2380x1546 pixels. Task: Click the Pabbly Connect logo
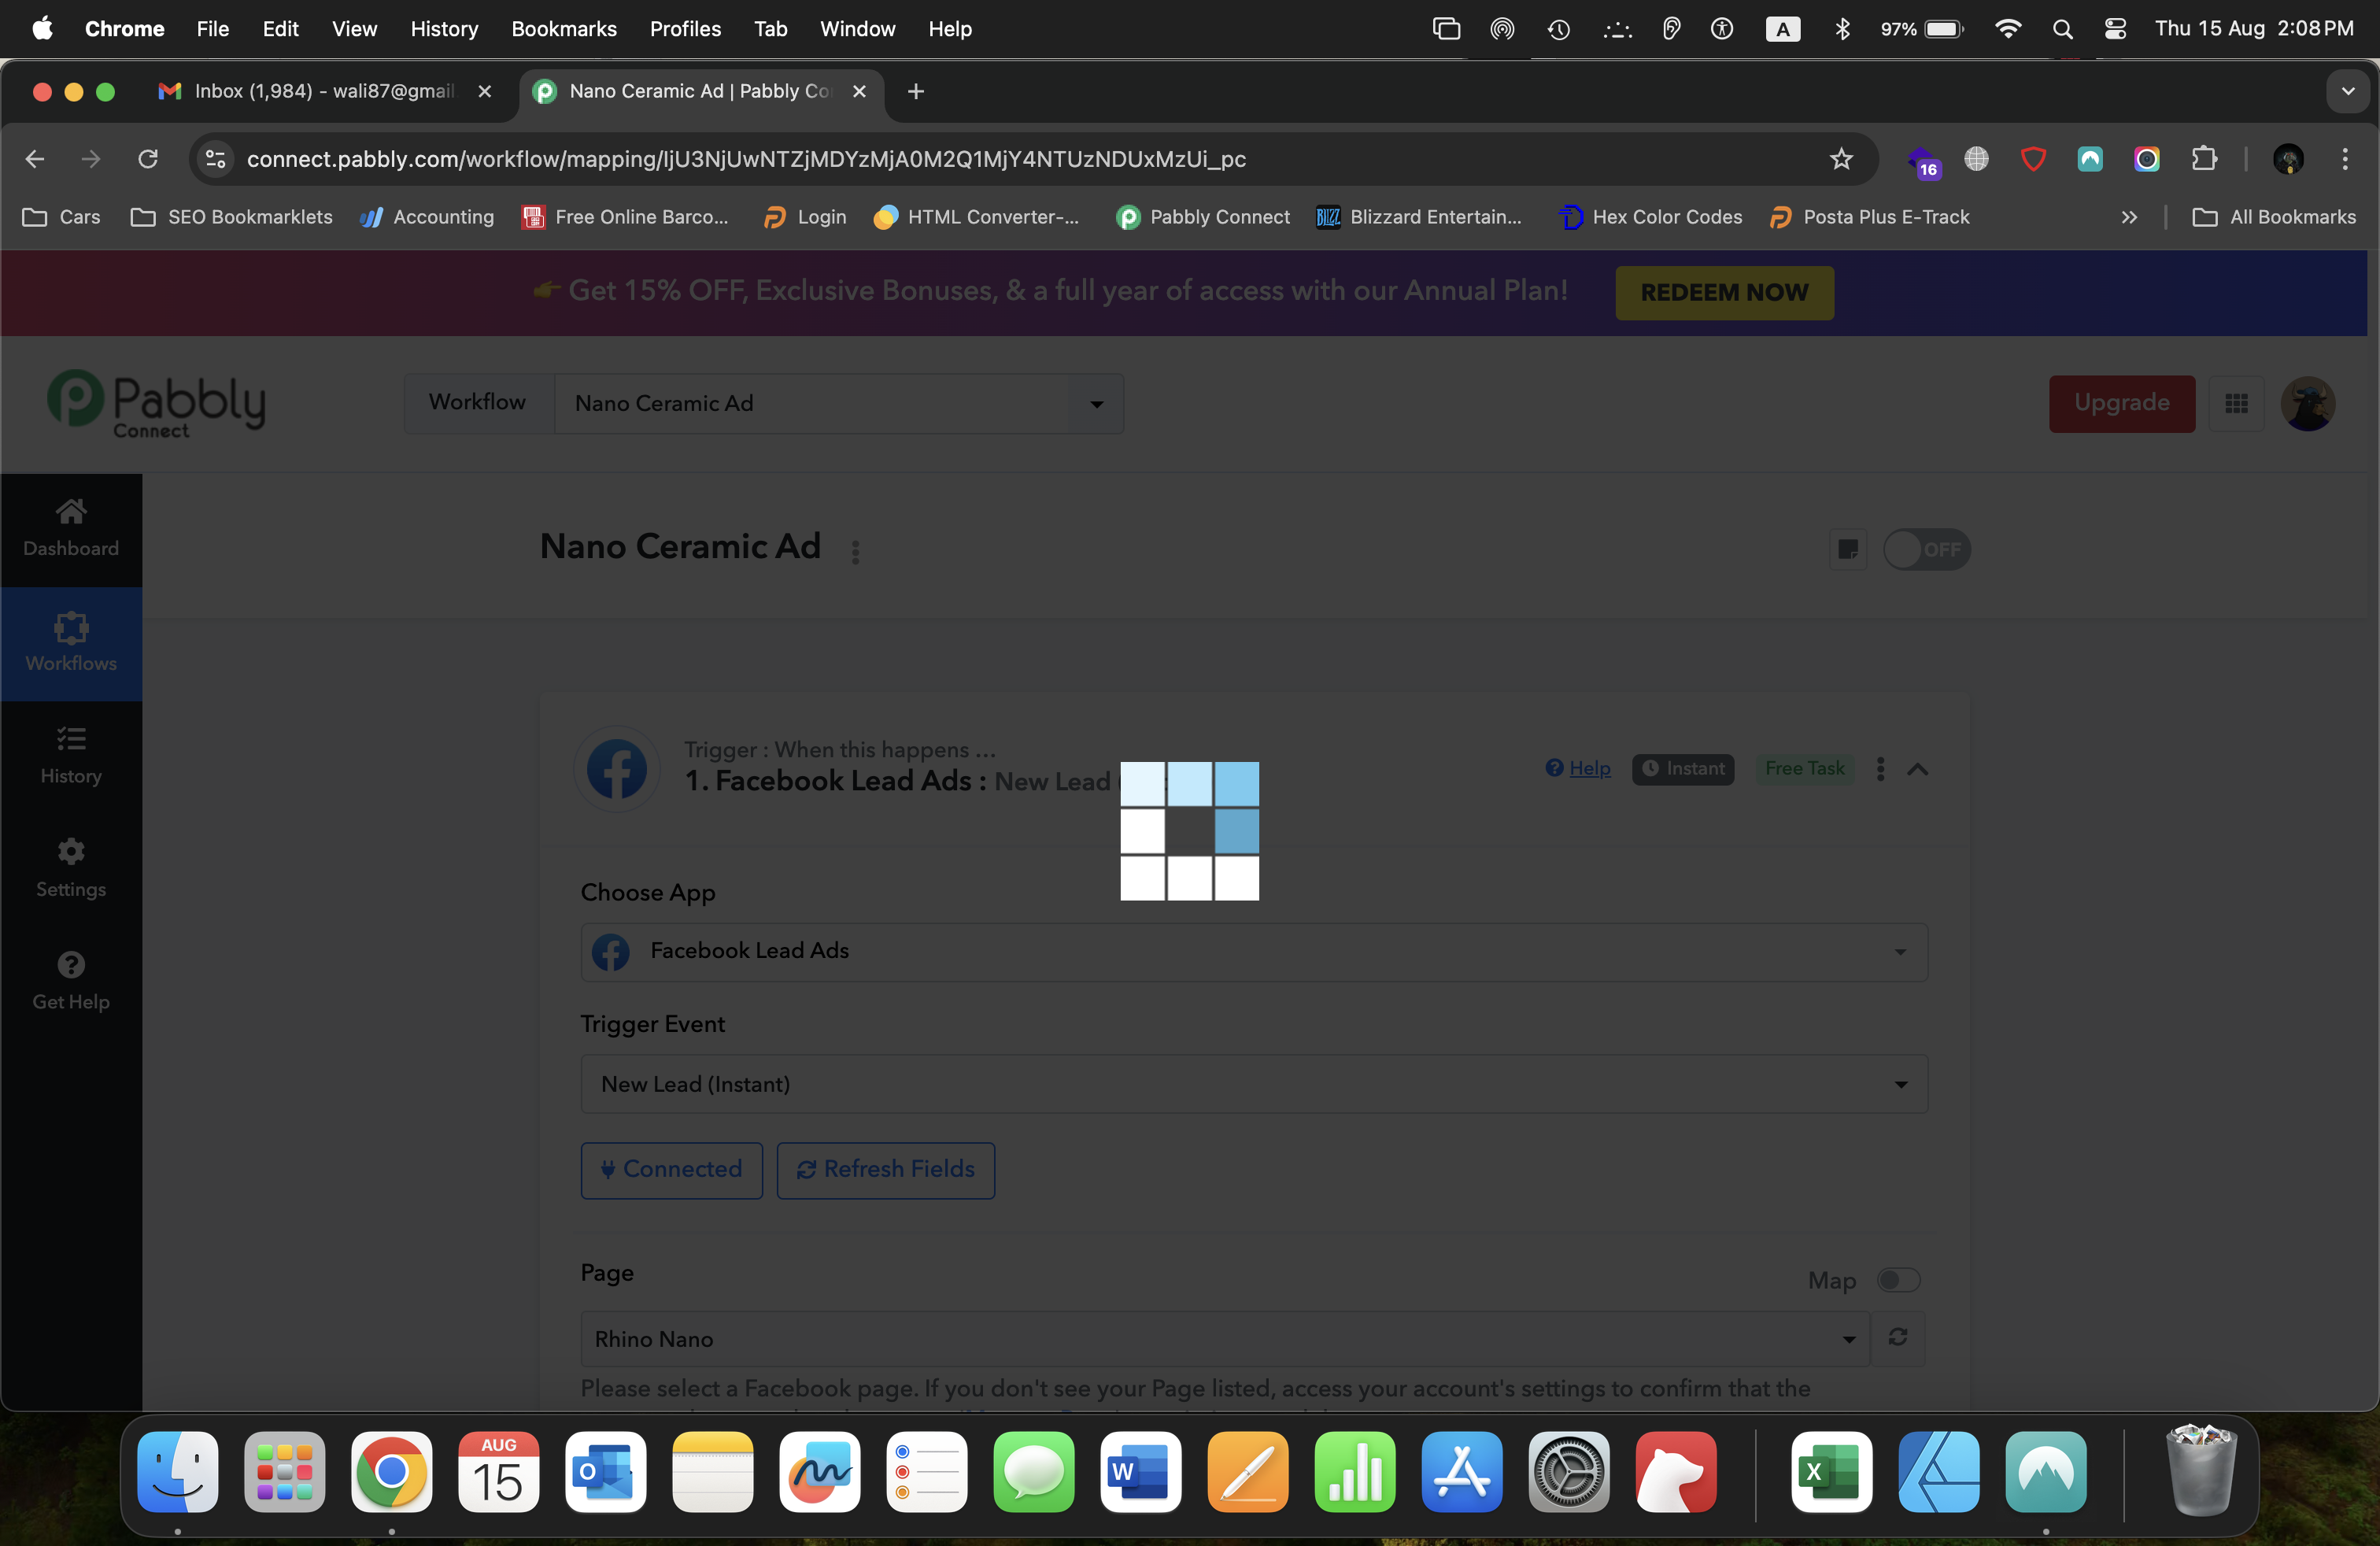click(157, 404)
